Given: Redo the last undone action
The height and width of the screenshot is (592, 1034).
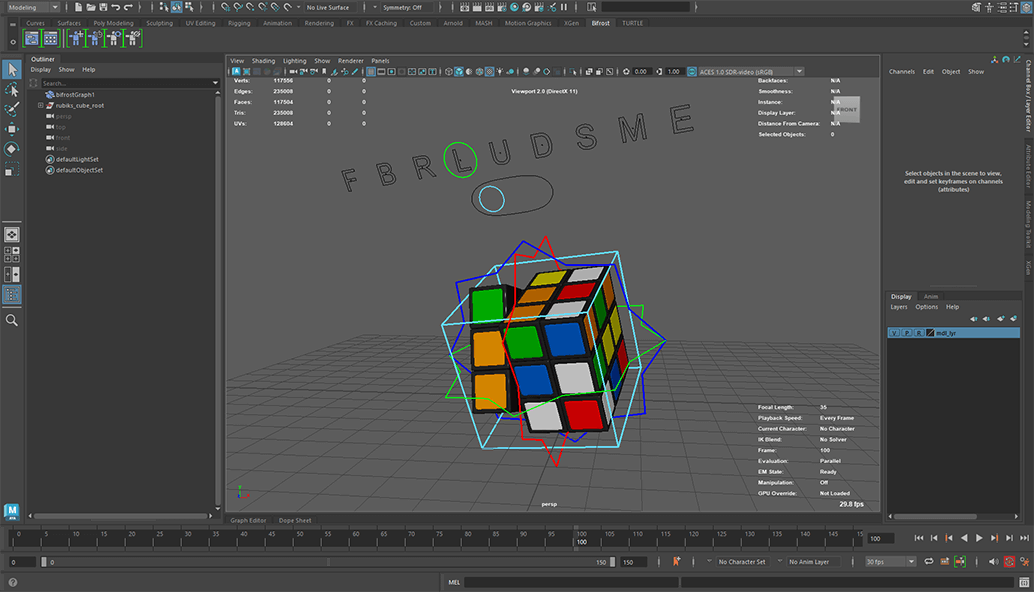Looking at the screenshot, I should pyautogui.click(x=129, y=7).
